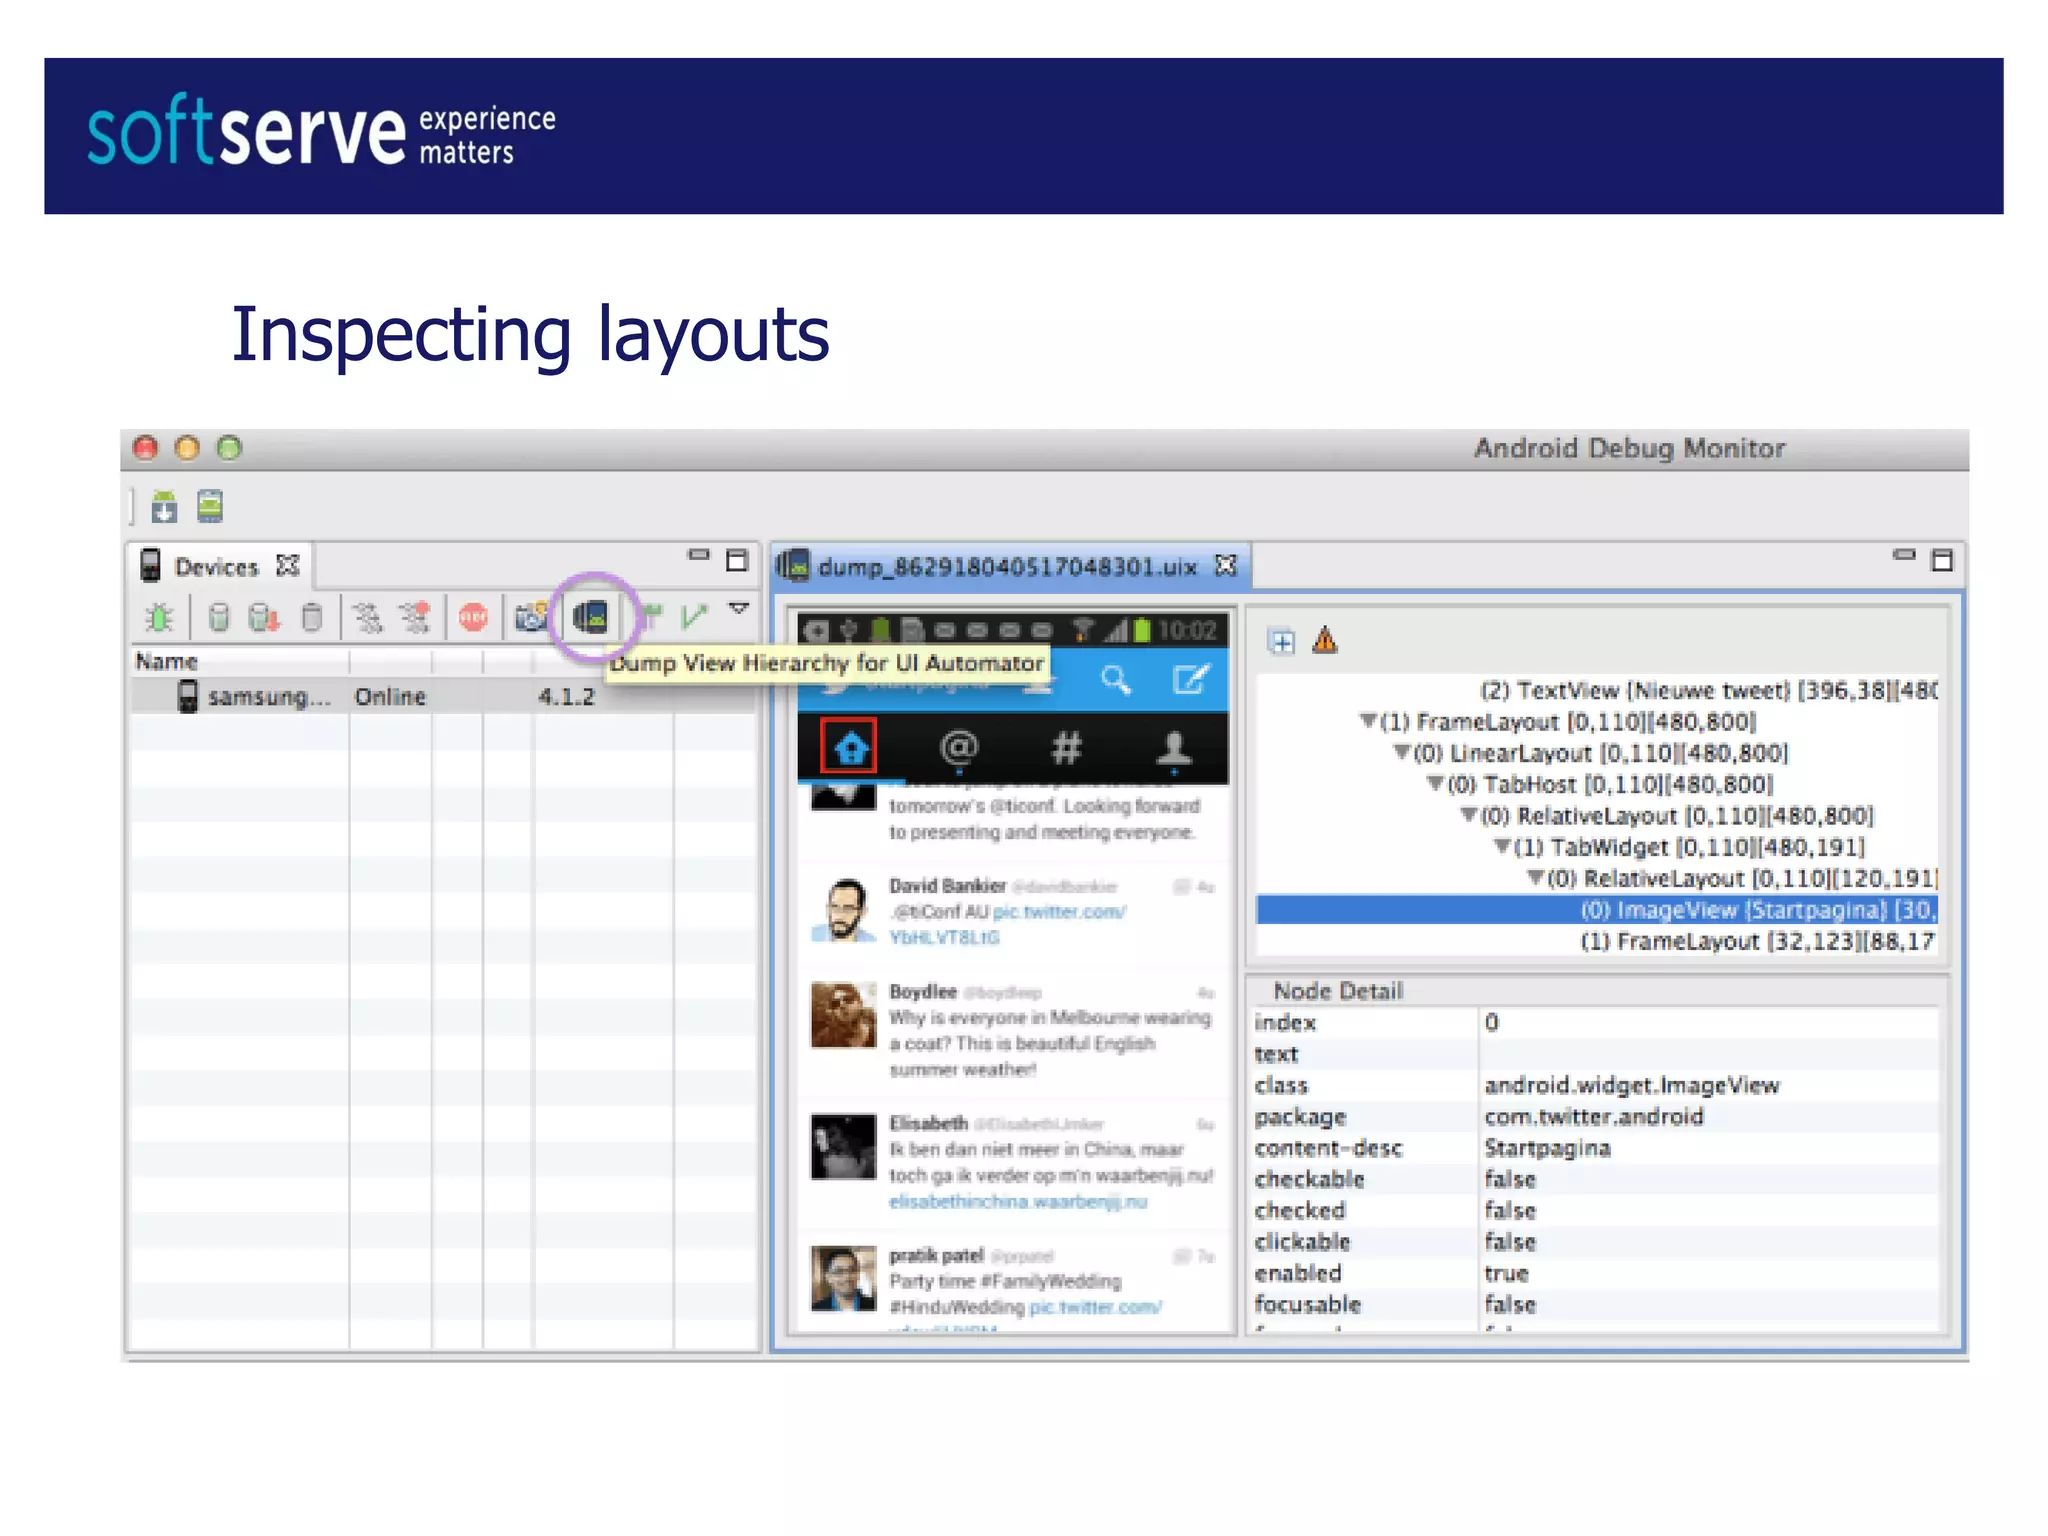Close the Devices tab

[x=288, y=566]
